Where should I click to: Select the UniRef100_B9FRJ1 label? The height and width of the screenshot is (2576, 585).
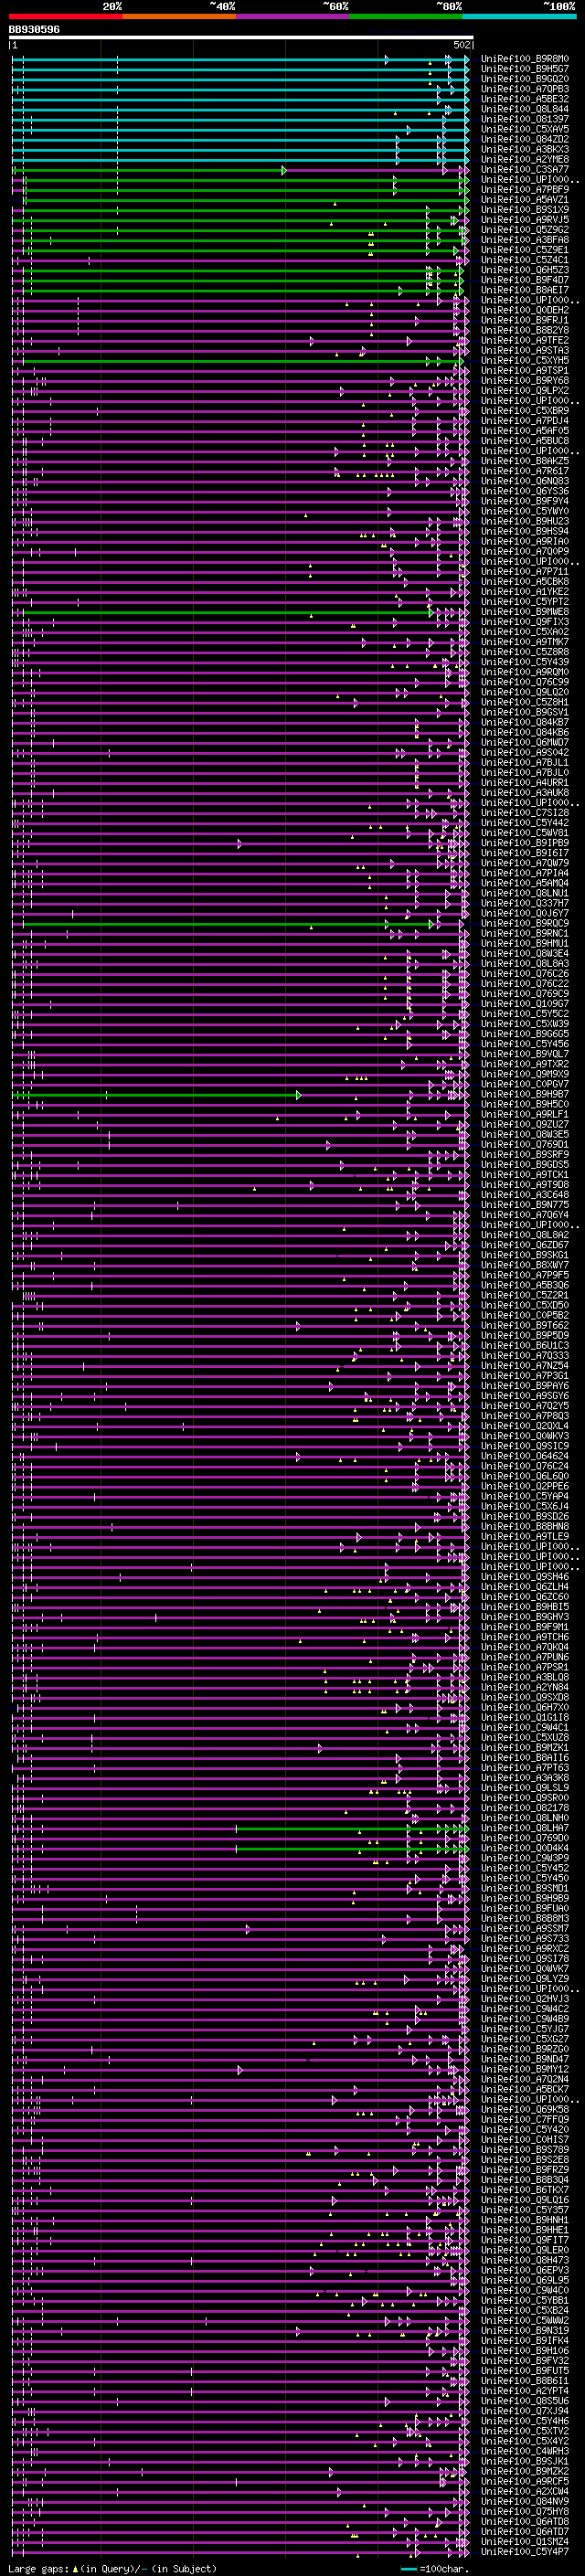click(525, 320)
